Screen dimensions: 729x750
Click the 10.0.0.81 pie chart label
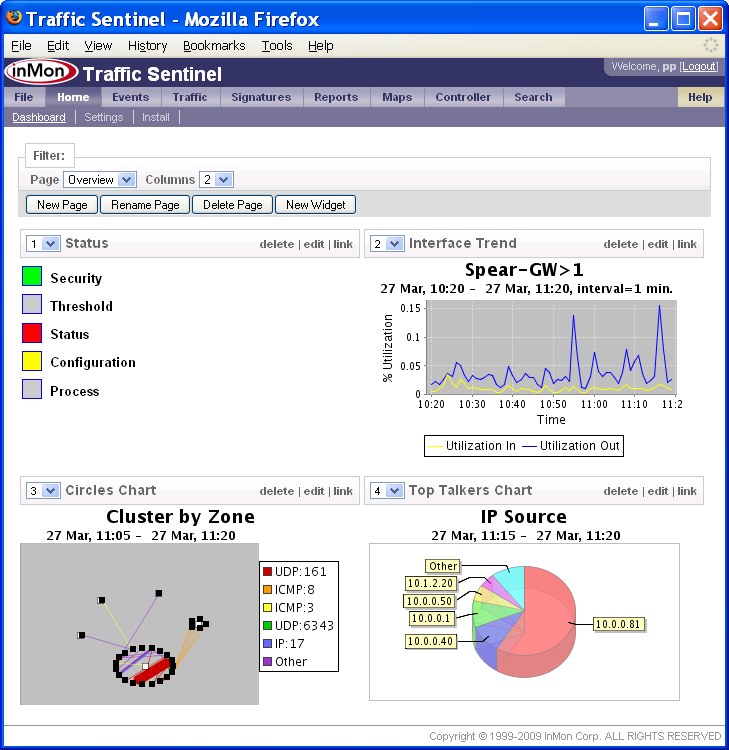[618, 624]
